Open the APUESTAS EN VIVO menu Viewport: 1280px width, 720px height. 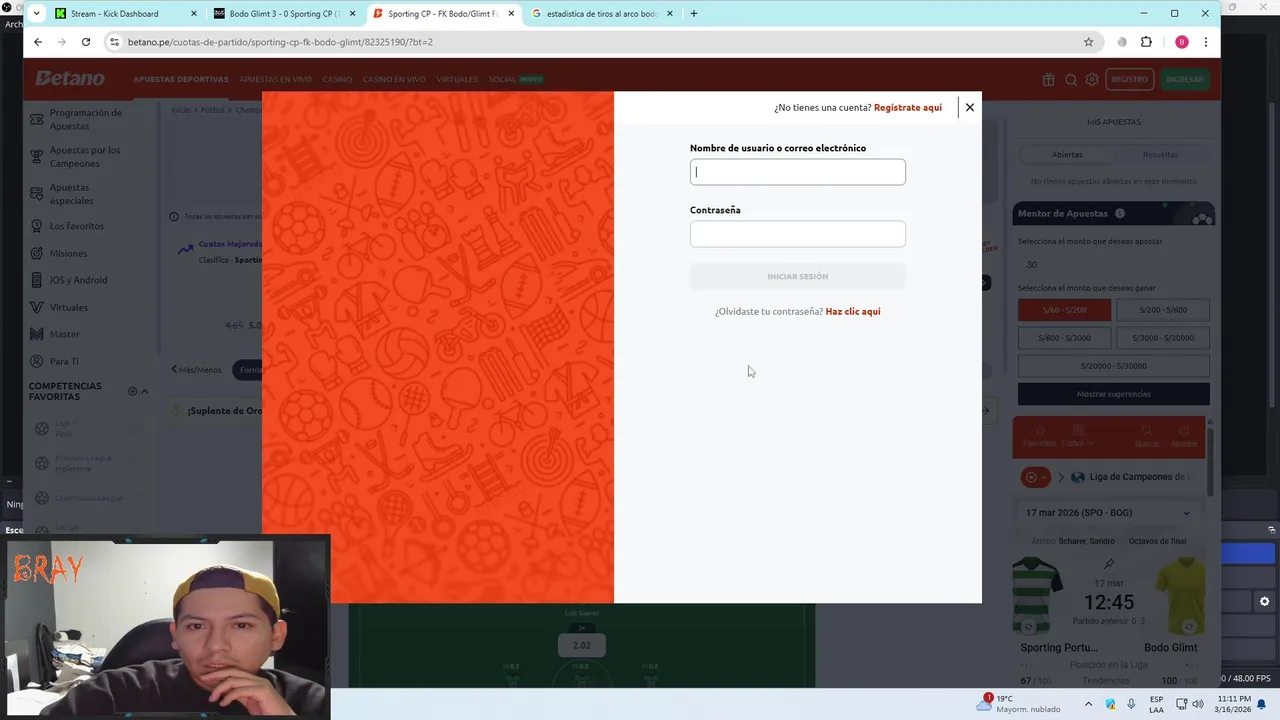point(275,79)
